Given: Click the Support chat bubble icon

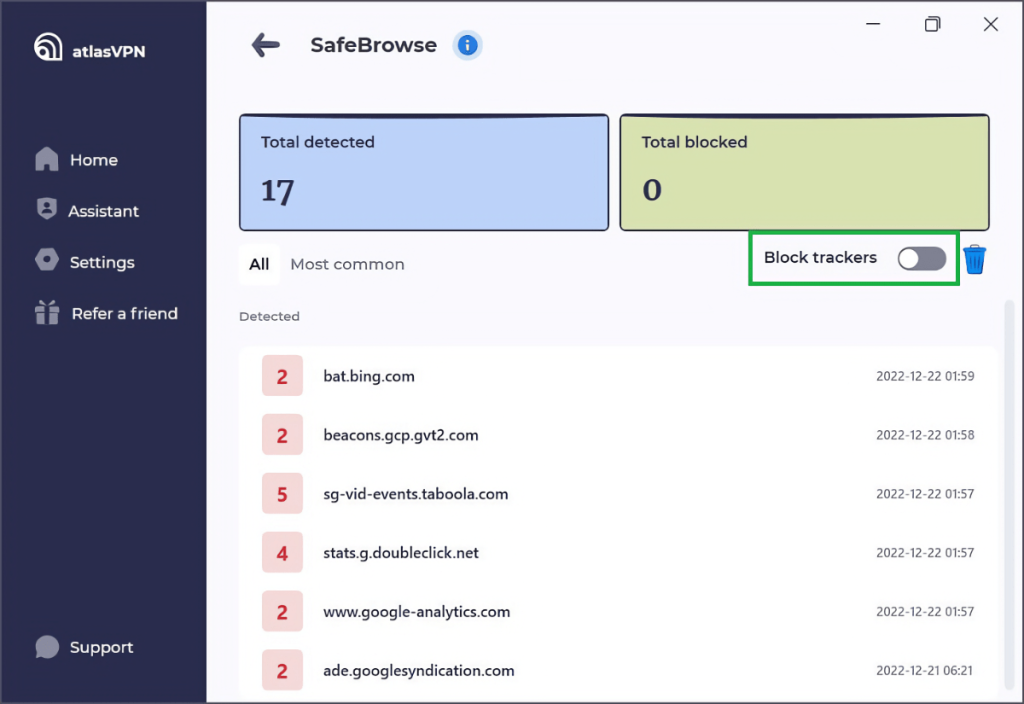Looking at the screenshot, I should [x=47, y=647].
